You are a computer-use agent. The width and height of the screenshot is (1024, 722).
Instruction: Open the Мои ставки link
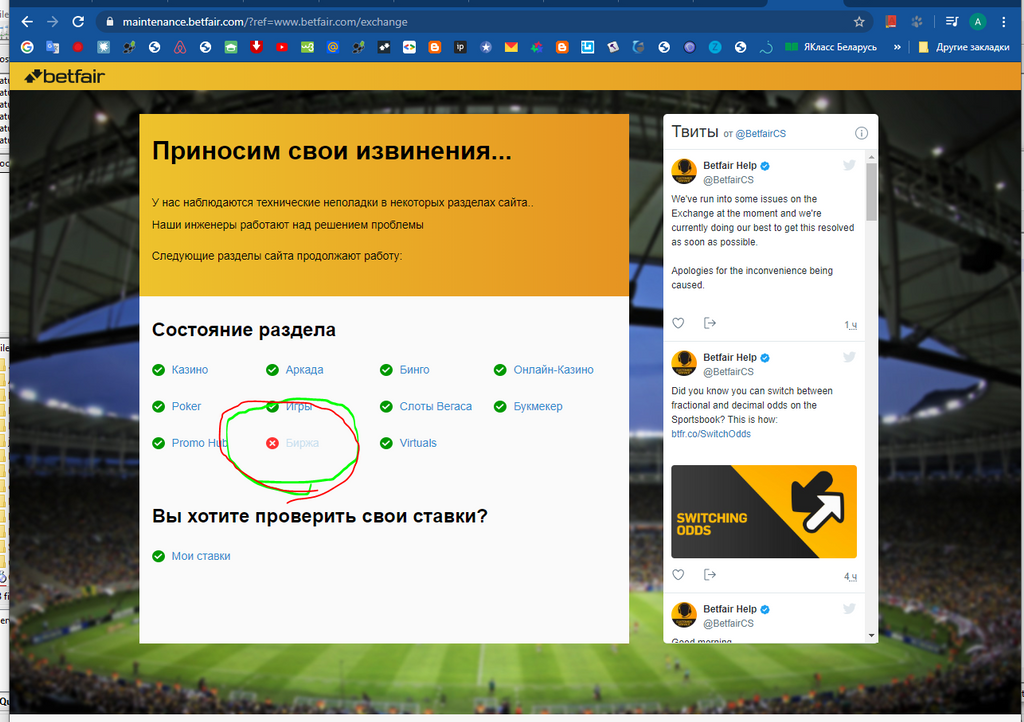(200, 556)
